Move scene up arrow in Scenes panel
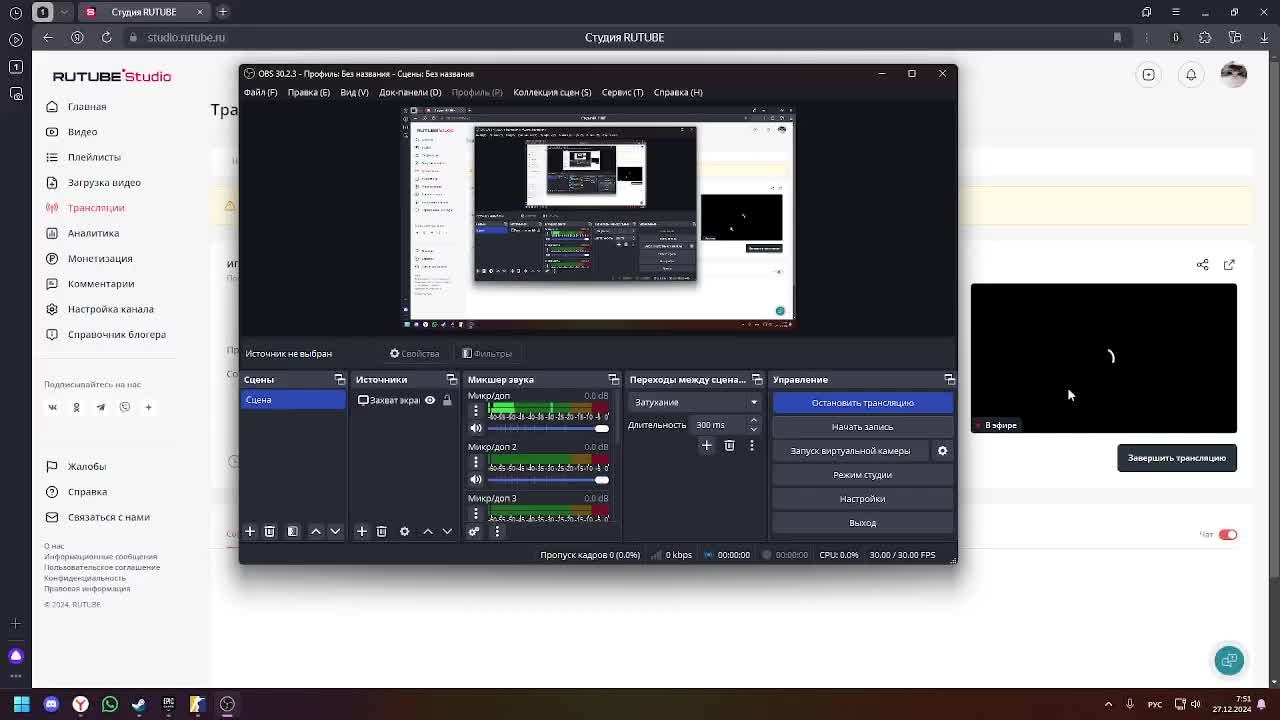The height and width of the screenshot is (720, 1280). 316,531
